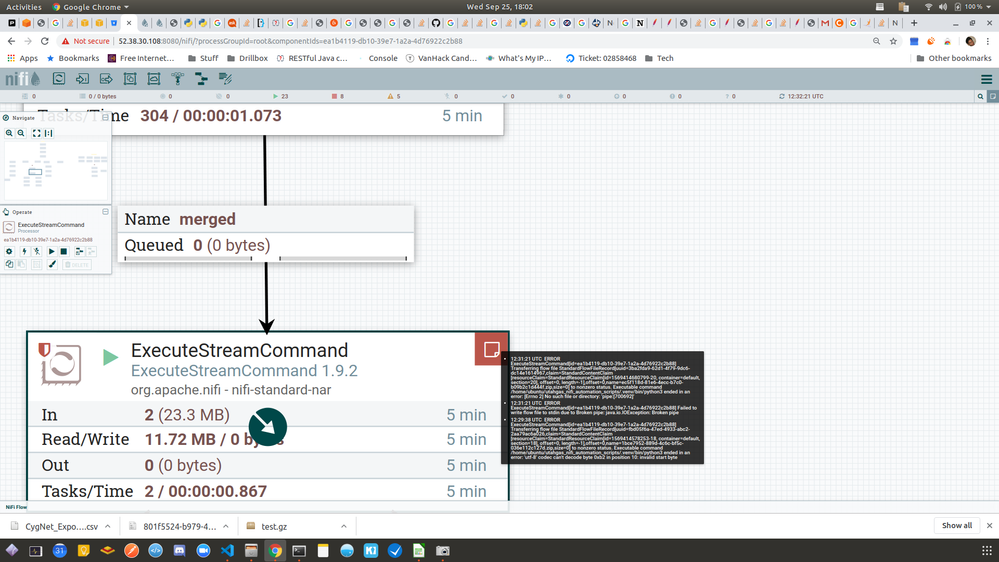
Task: Open the Apps bookmark shortcut
Action: tap(22, 58)
